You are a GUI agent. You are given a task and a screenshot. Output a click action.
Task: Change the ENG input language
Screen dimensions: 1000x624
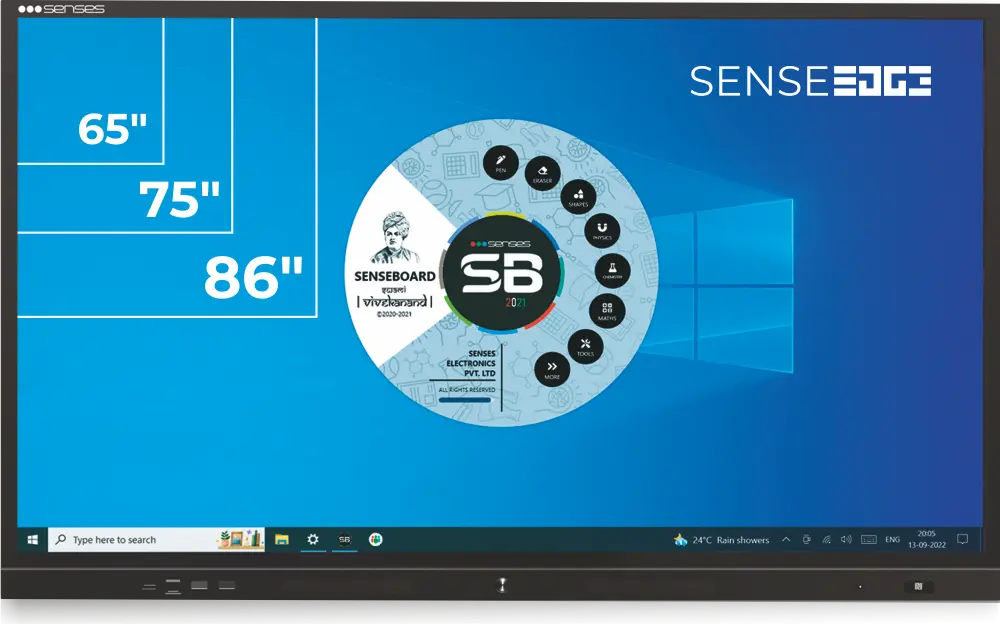(892, 540)
